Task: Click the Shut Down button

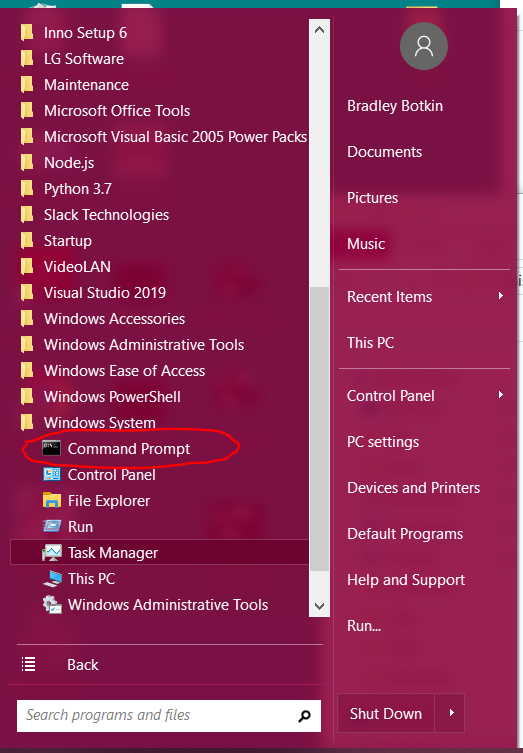Action: pyautogui.click(x=386, y=713)
